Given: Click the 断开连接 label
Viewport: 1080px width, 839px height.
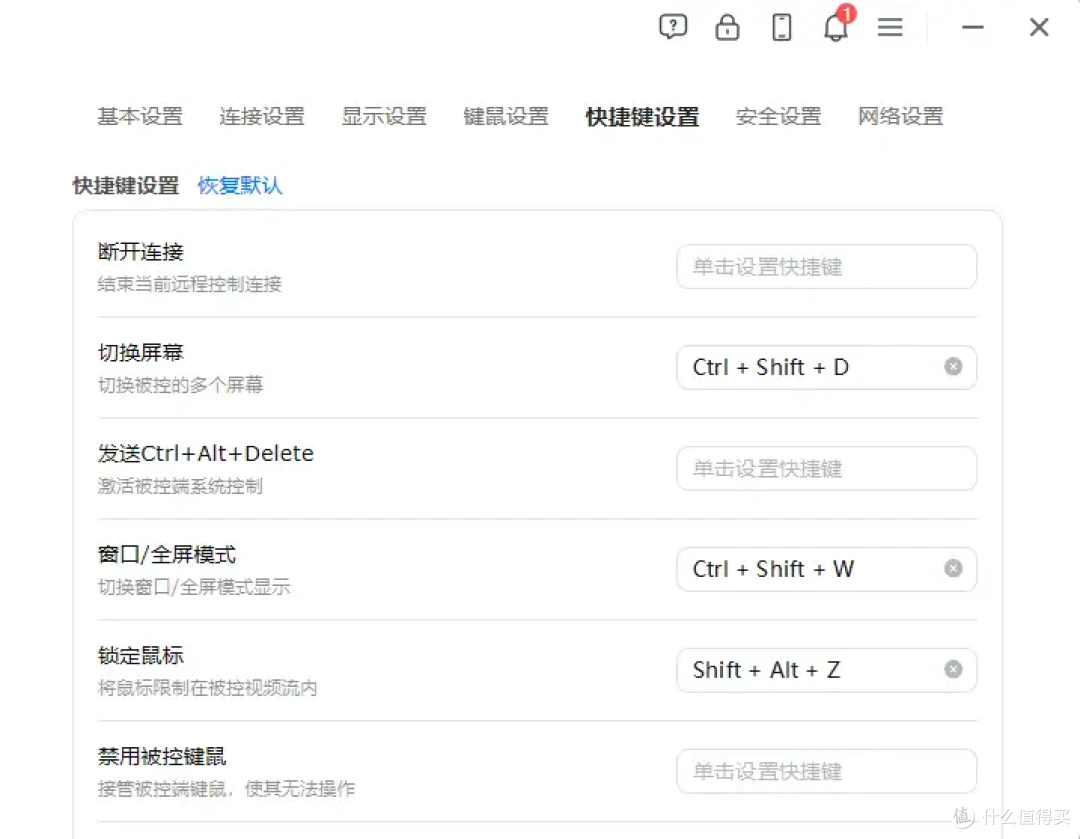Looking at the screenshot, I should coord(141,252).
